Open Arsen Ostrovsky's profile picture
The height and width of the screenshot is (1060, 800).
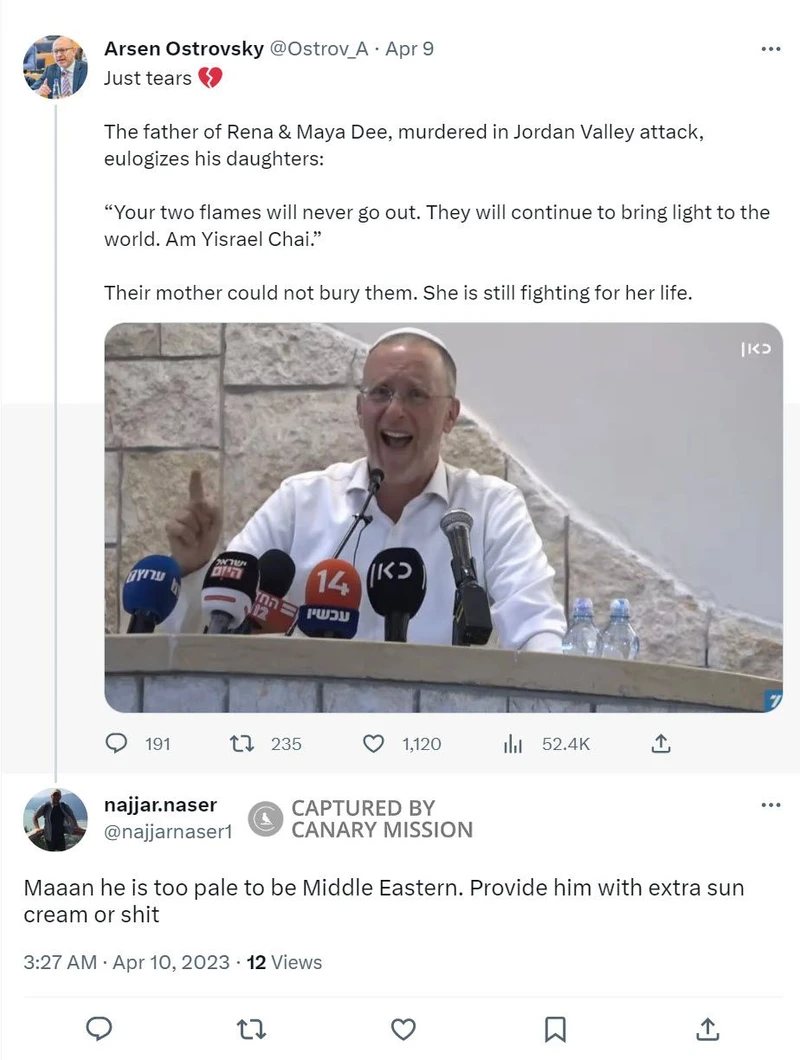point(55,67)
